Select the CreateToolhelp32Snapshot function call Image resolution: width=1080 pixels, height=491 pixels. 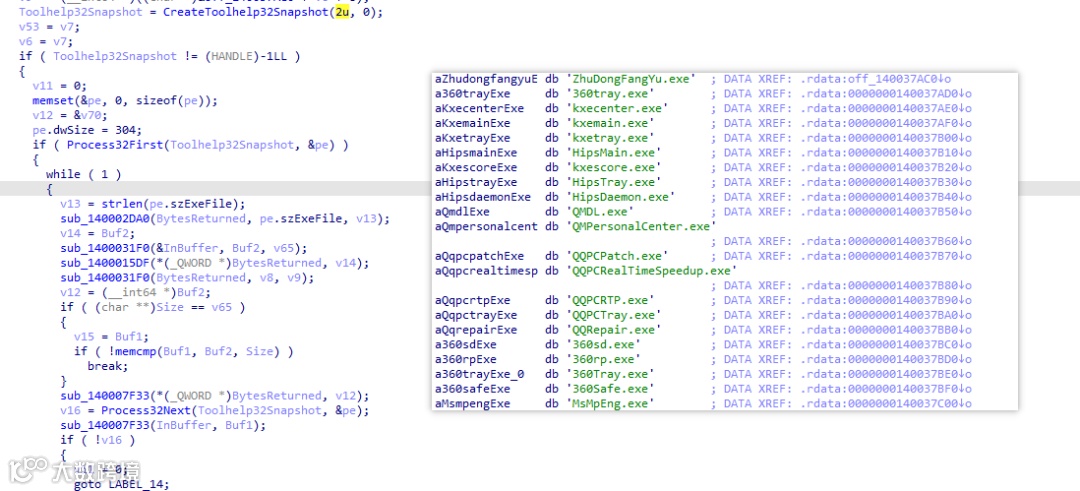[247, 12]
